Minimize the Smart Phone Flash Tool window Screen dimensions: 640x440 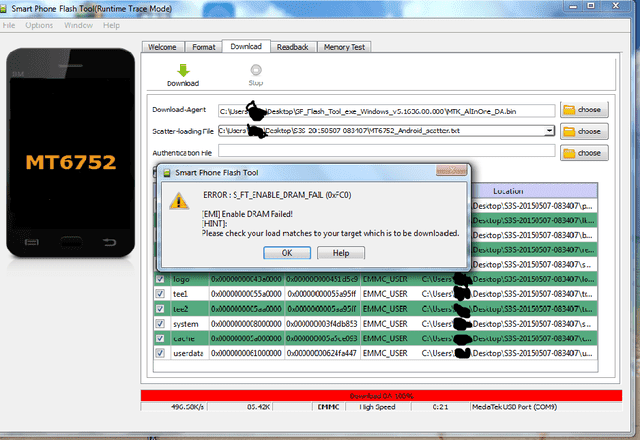coord(573,6)
